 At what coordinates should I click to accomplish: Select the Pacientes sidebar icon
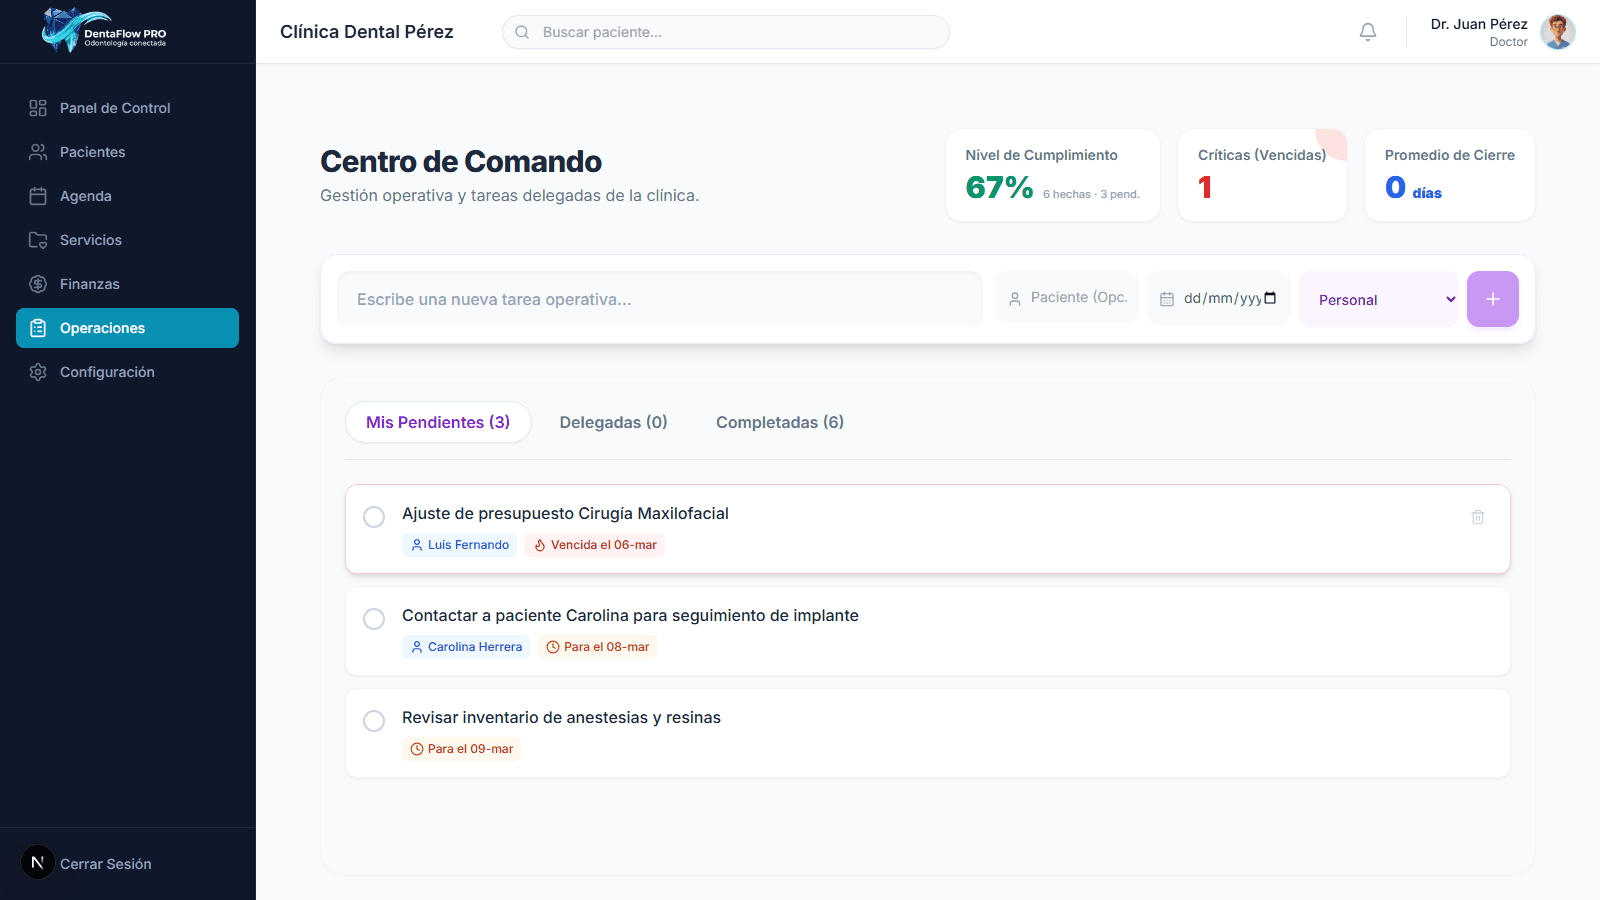tap(38, 152)
